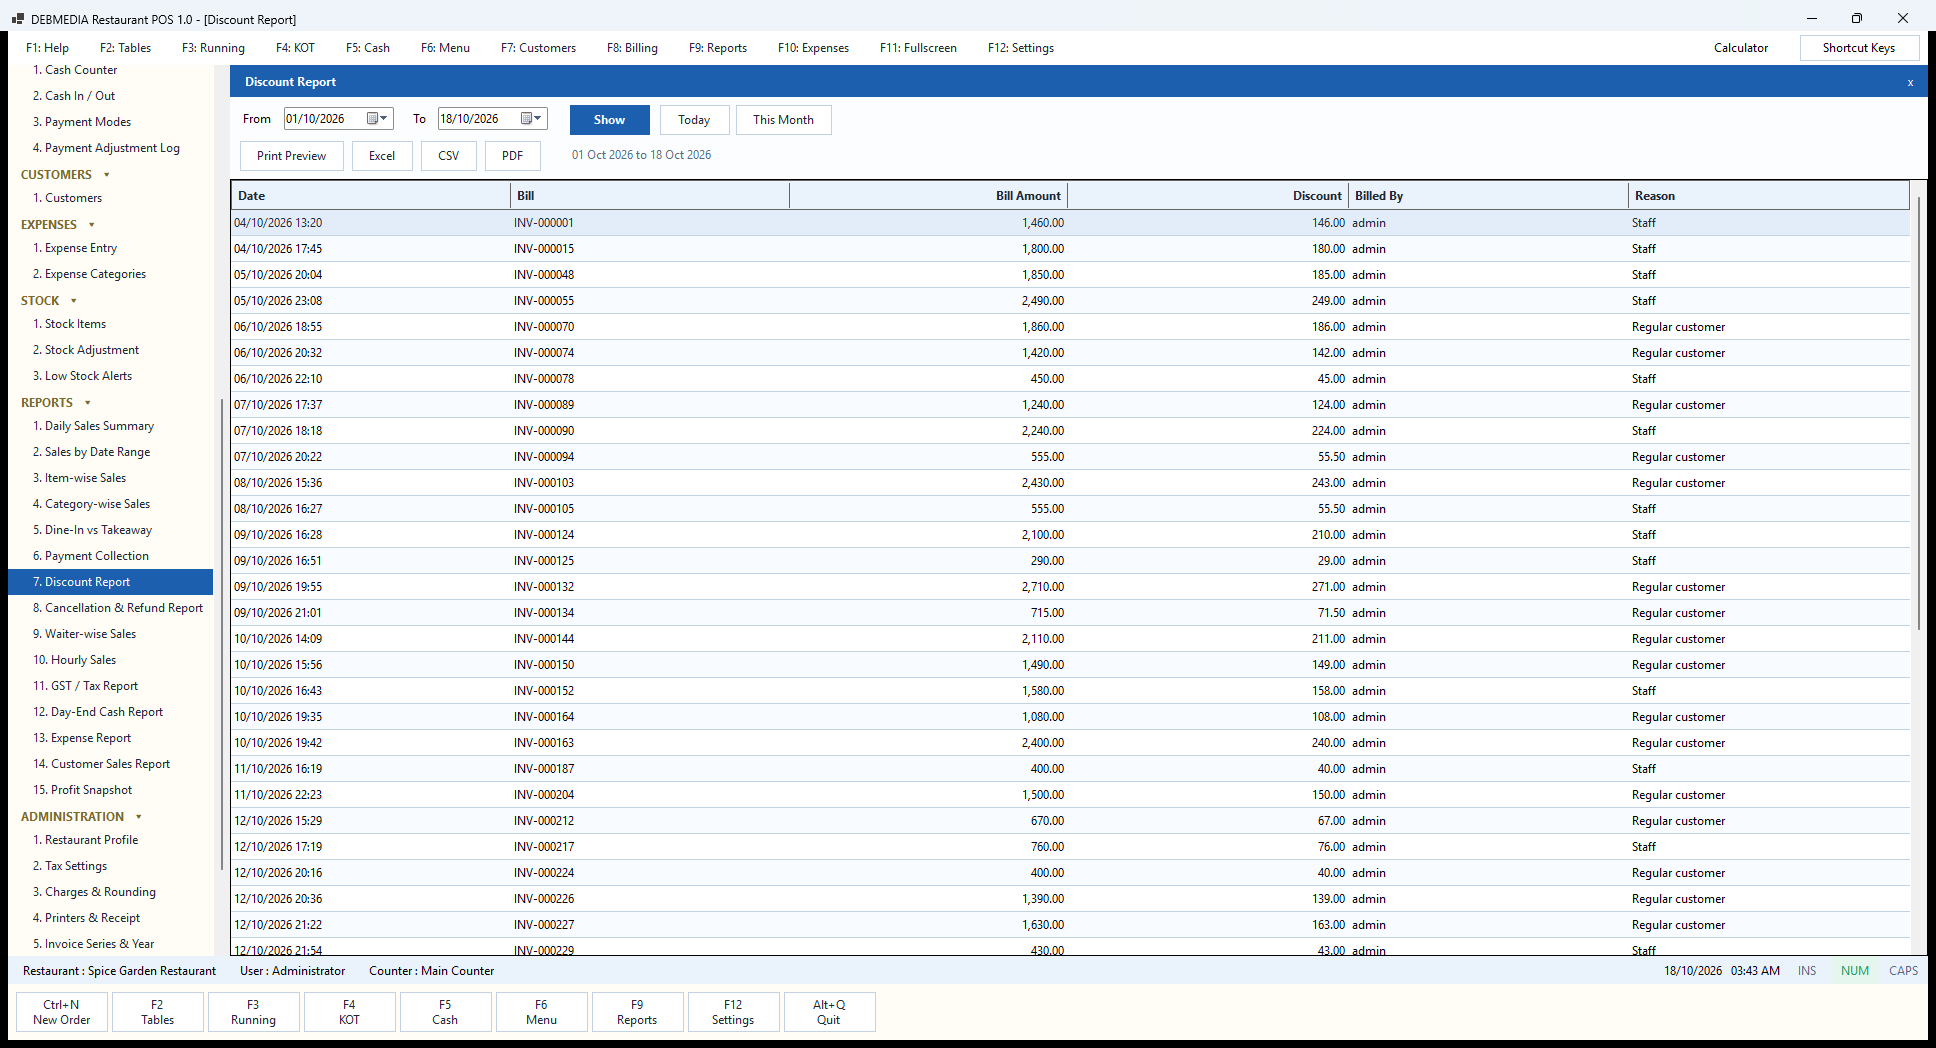The width and height of the screenshot is (1936, 1048).
Task: Open the F1: Help menu
Action: (x=47, y=48)
